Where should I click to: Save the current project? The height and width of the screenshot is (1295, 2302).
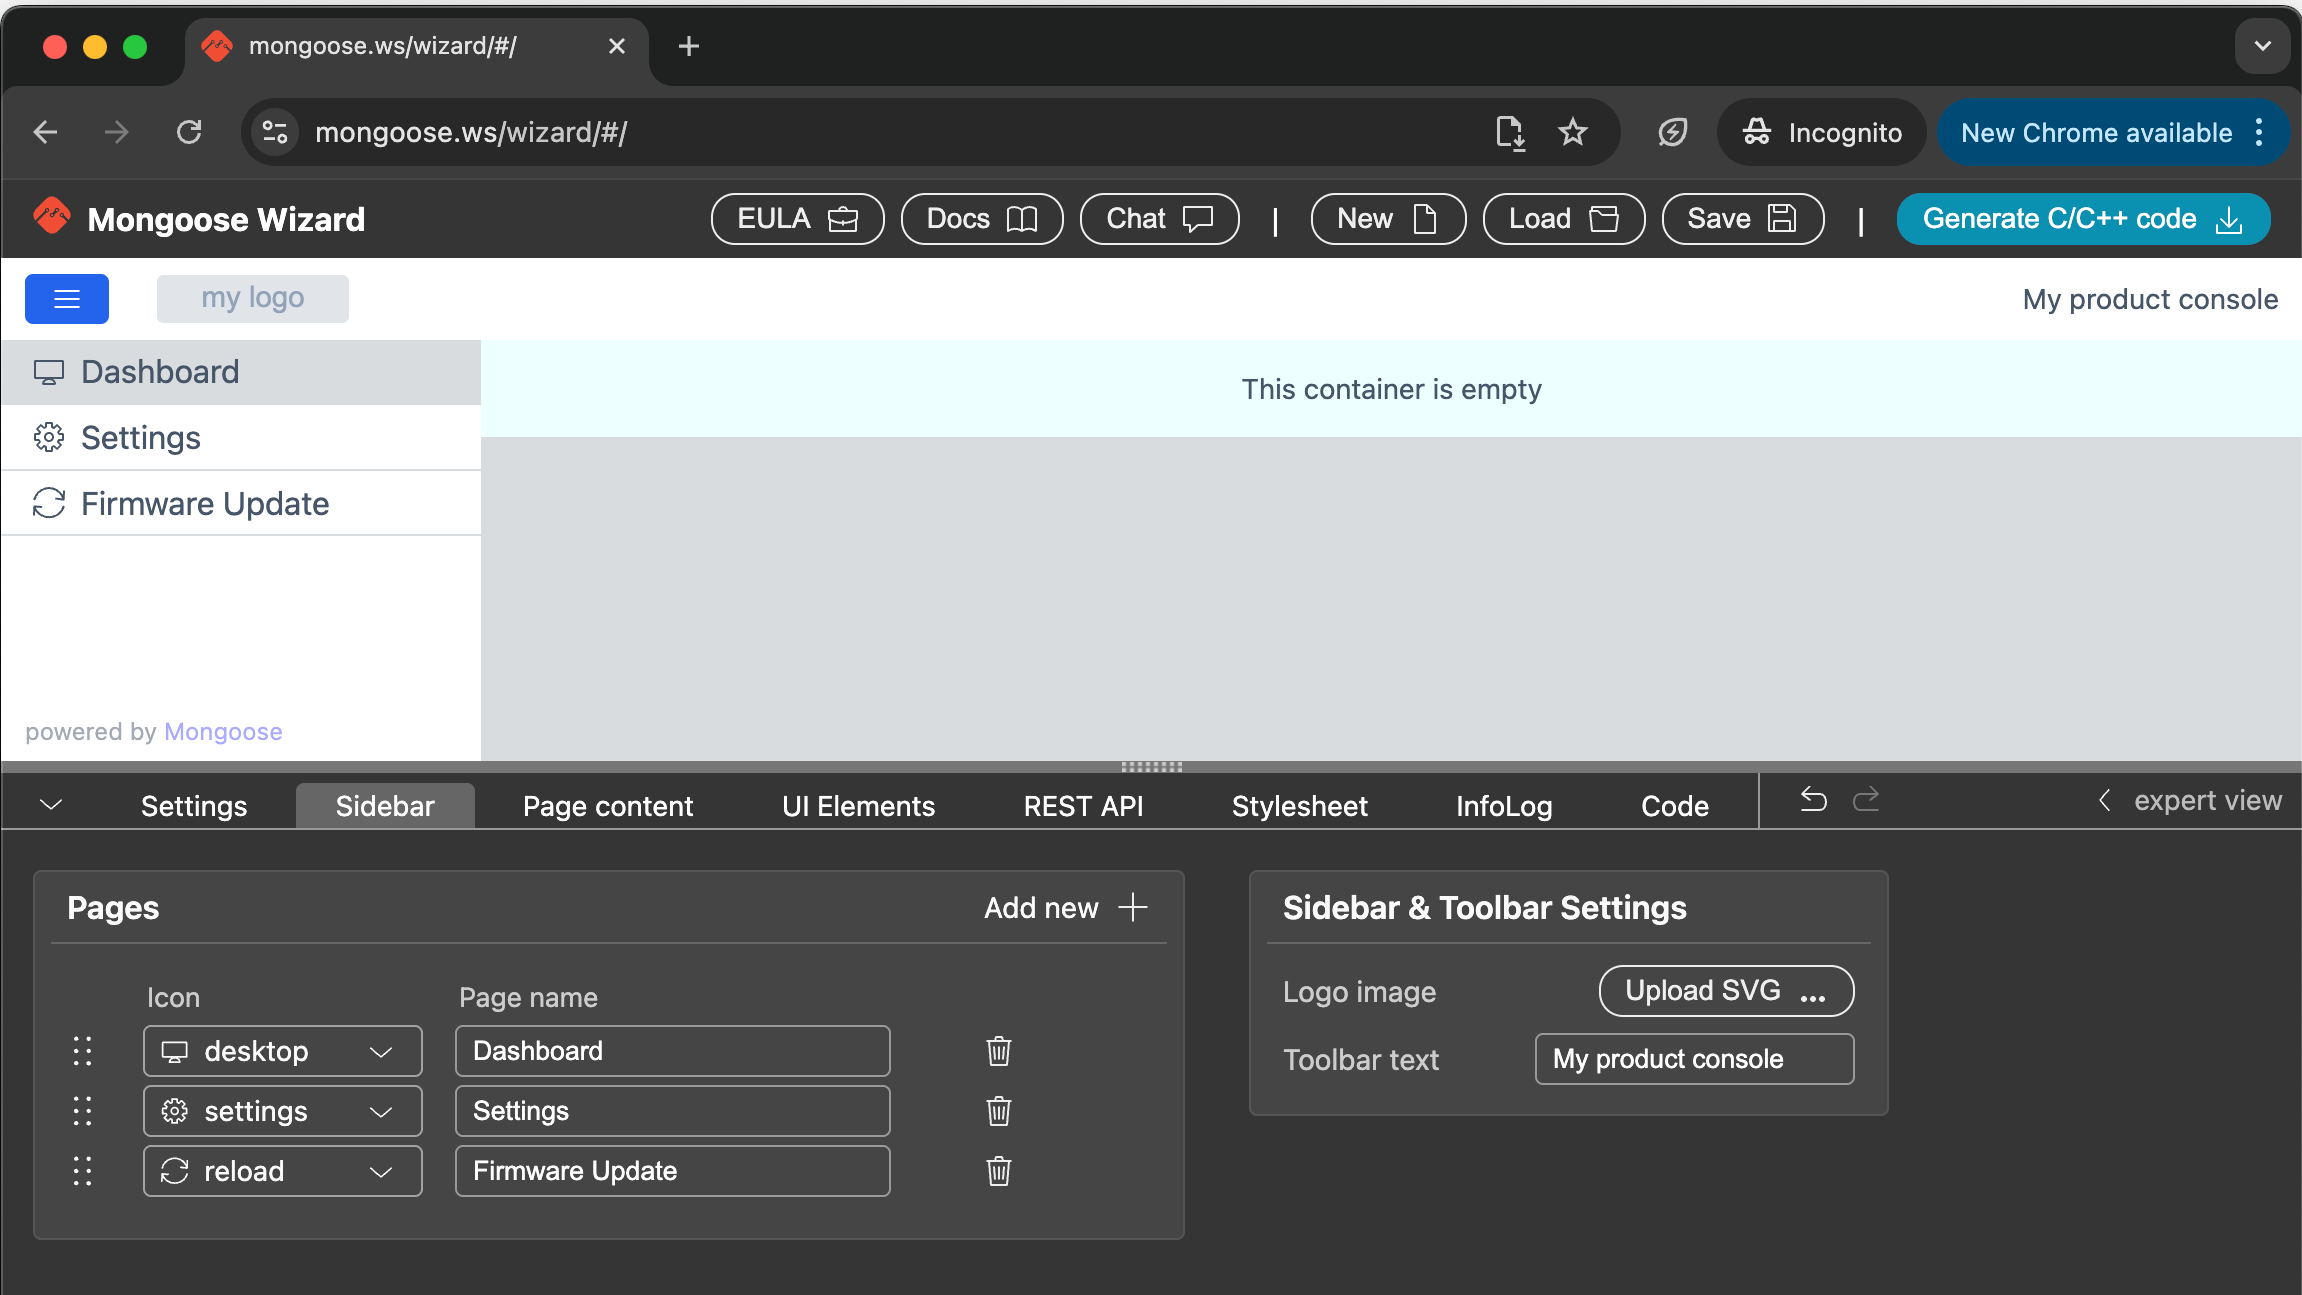(1742, 219)
